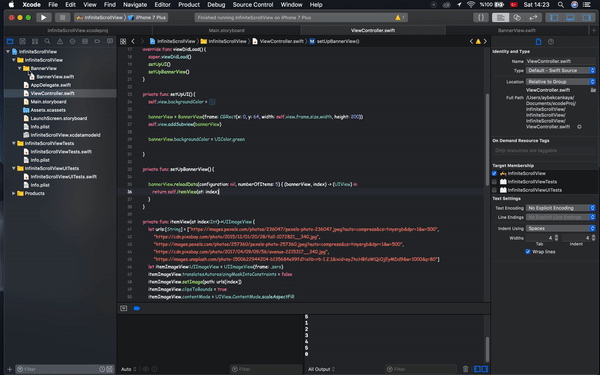Open the Indent Using Spaces dropdown
The image size is (600, 375).
click(561, 228)
